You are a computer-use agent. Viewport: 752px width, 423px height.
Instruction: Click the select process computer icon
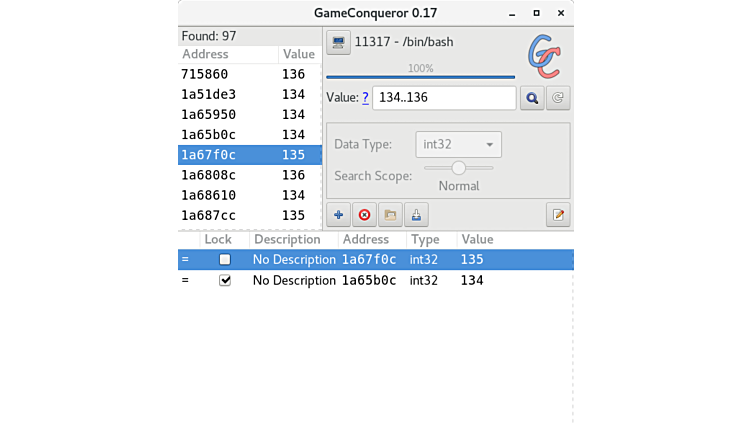coord(338,42)
